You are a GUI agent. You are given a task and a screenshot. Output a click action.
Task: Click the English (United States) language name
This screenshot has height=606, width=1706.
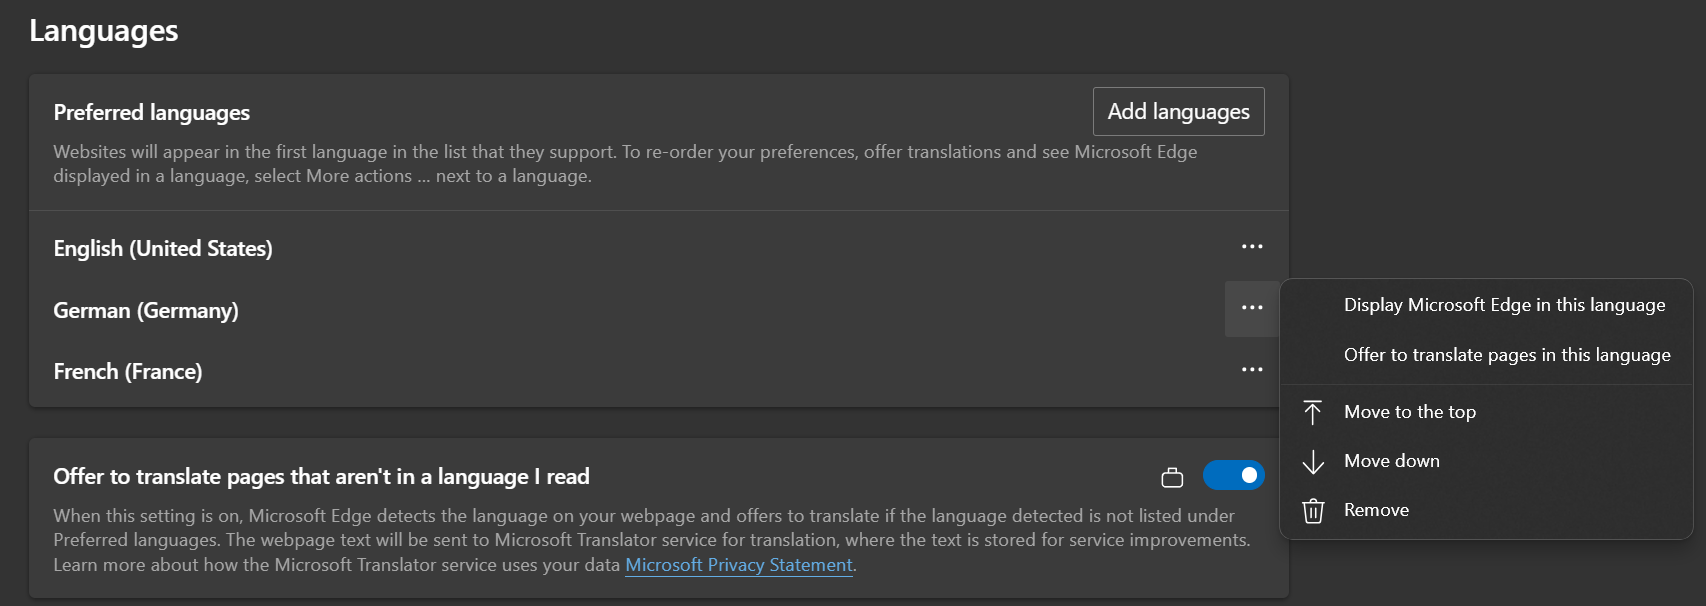click(163, 248)
